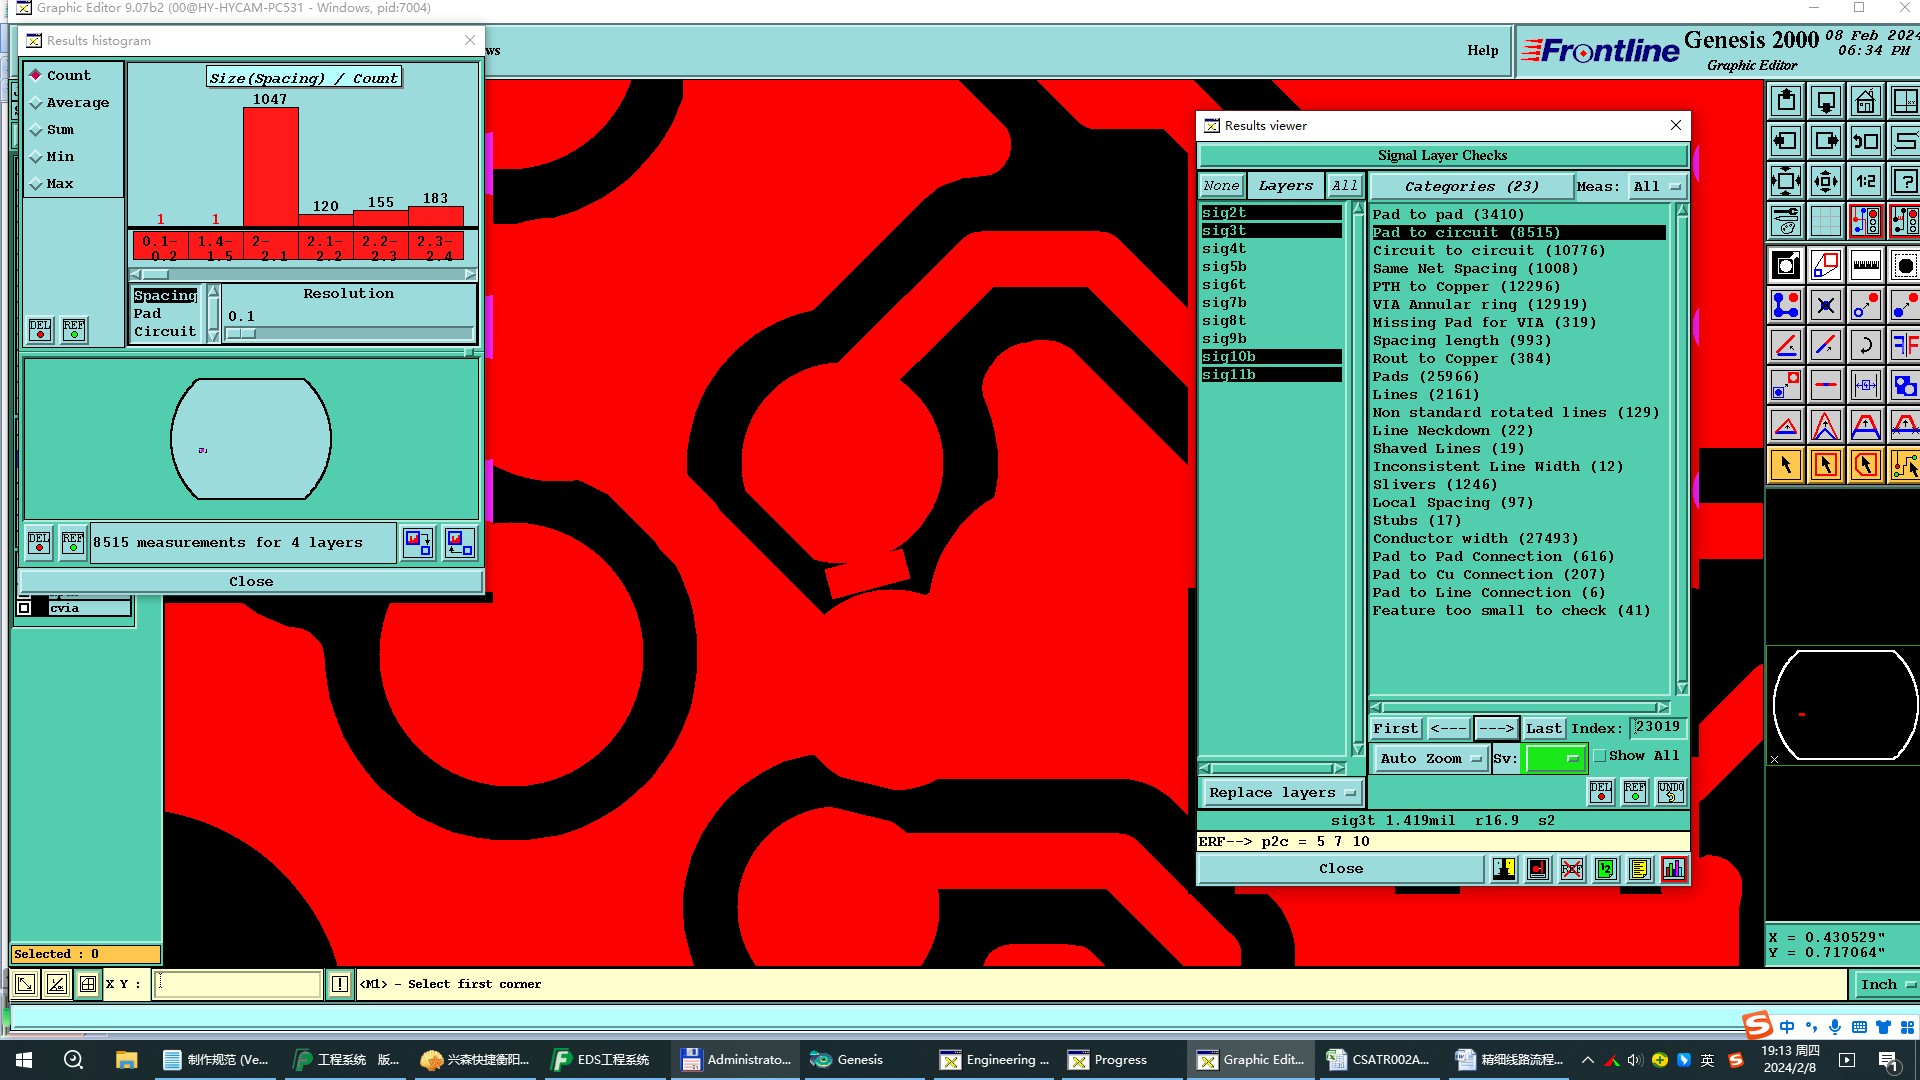Click the Home view icon

[x=1865, y=101]
